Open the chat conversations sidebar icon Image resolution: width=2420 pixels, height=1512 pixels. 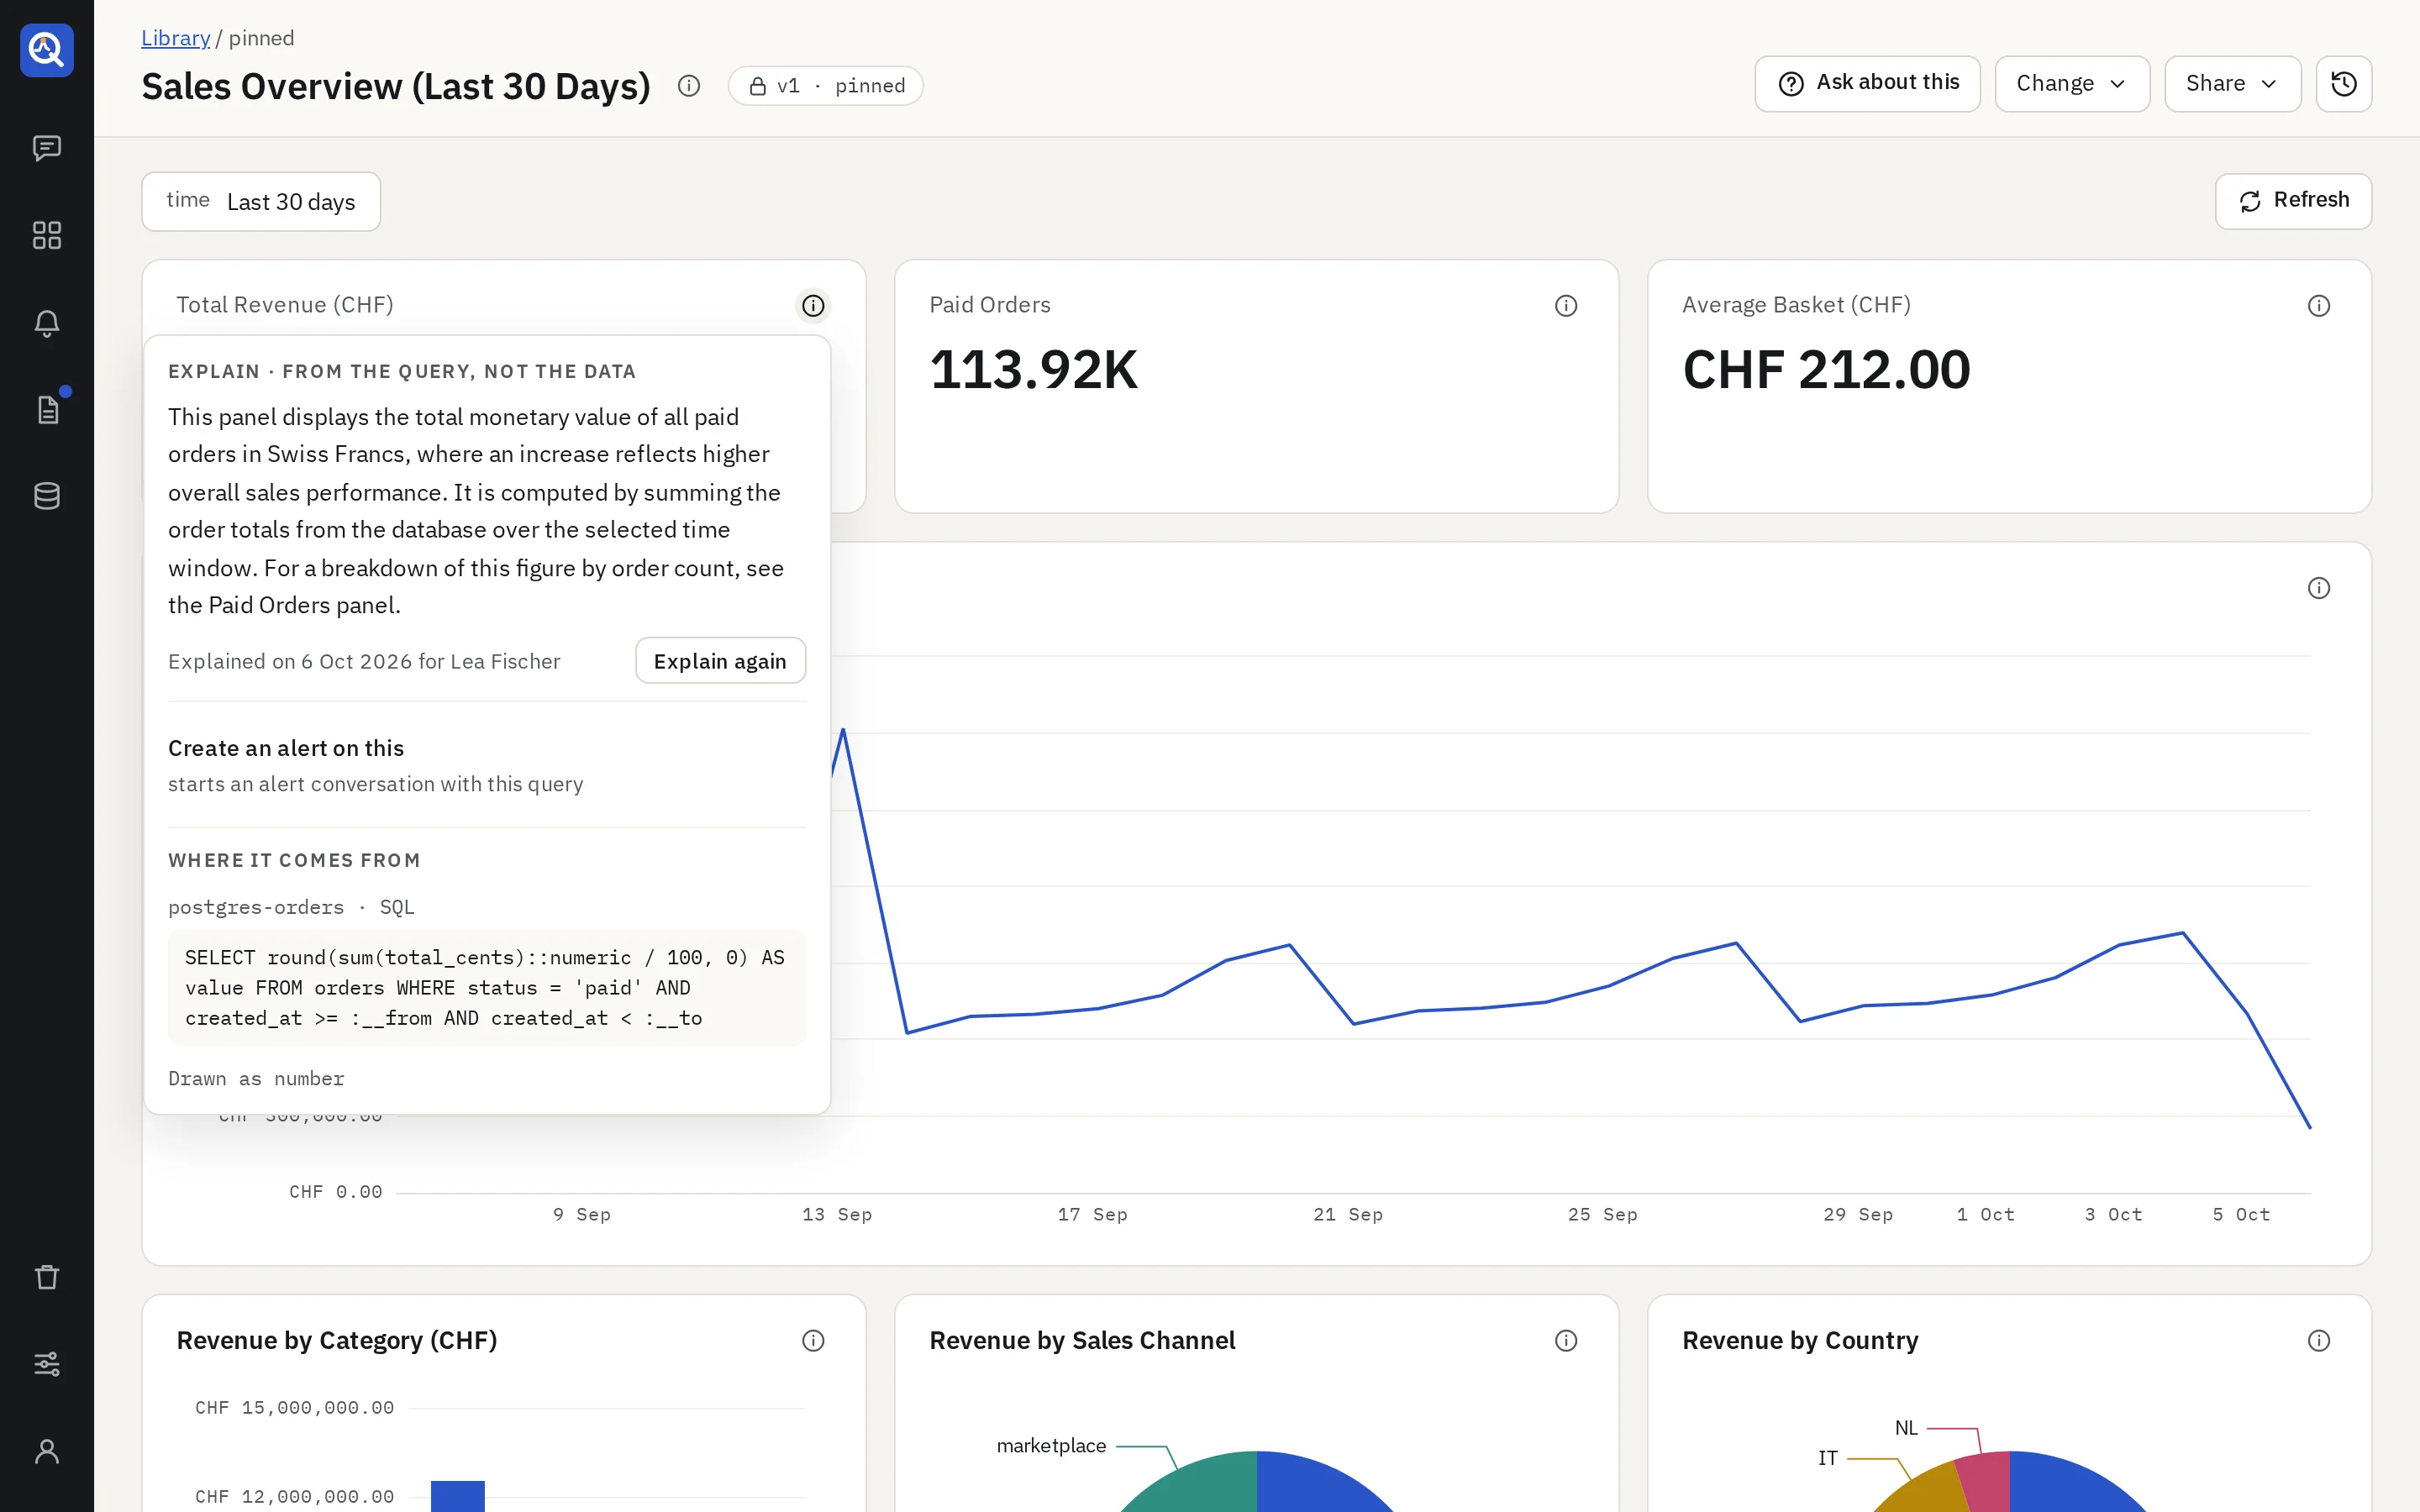(x=47, y=148)
